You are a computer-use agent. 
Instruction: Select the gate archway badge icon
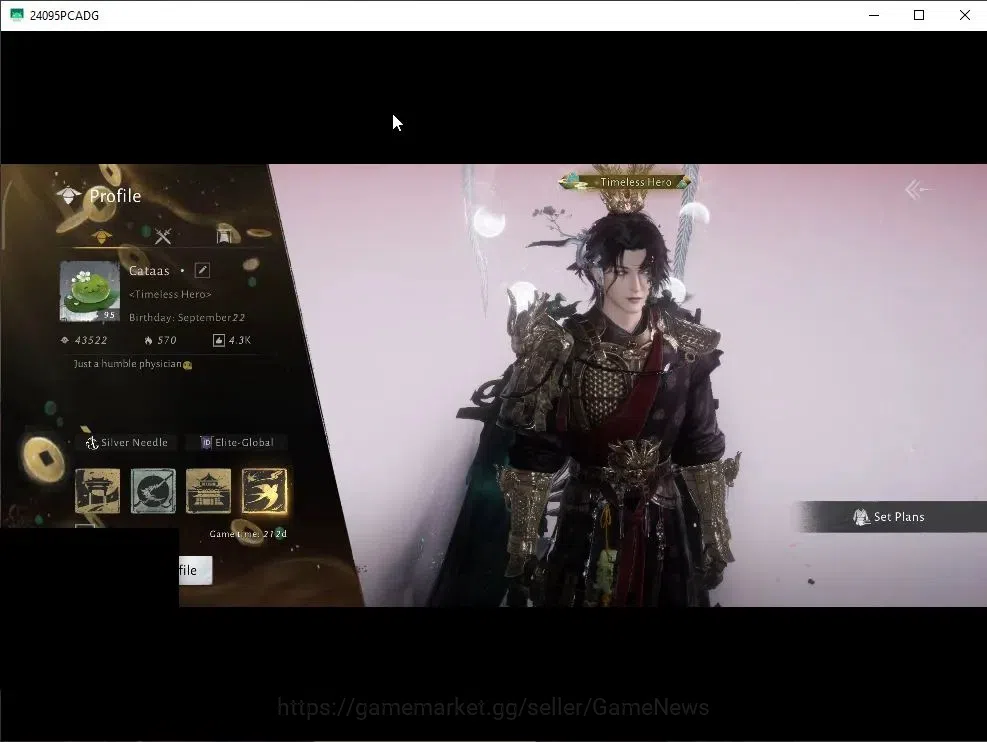pyautogui.click(x=98, y=491)
